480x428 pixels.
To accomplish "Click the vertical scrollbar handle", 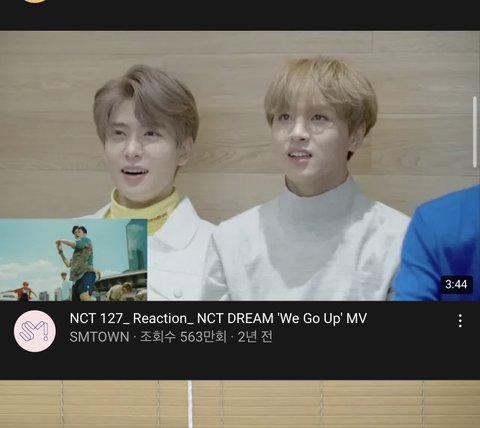I will click(x=475, y=132).
